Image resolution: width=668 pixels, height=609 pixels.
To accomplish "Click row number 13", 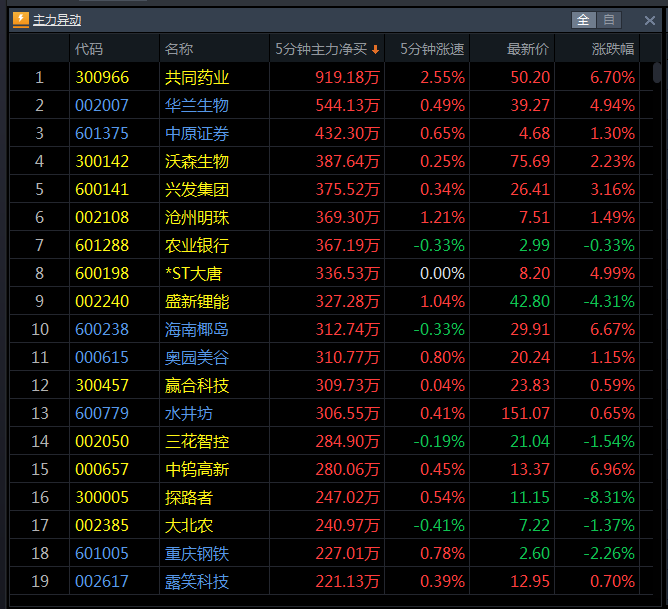I will [x=40, y=413].
